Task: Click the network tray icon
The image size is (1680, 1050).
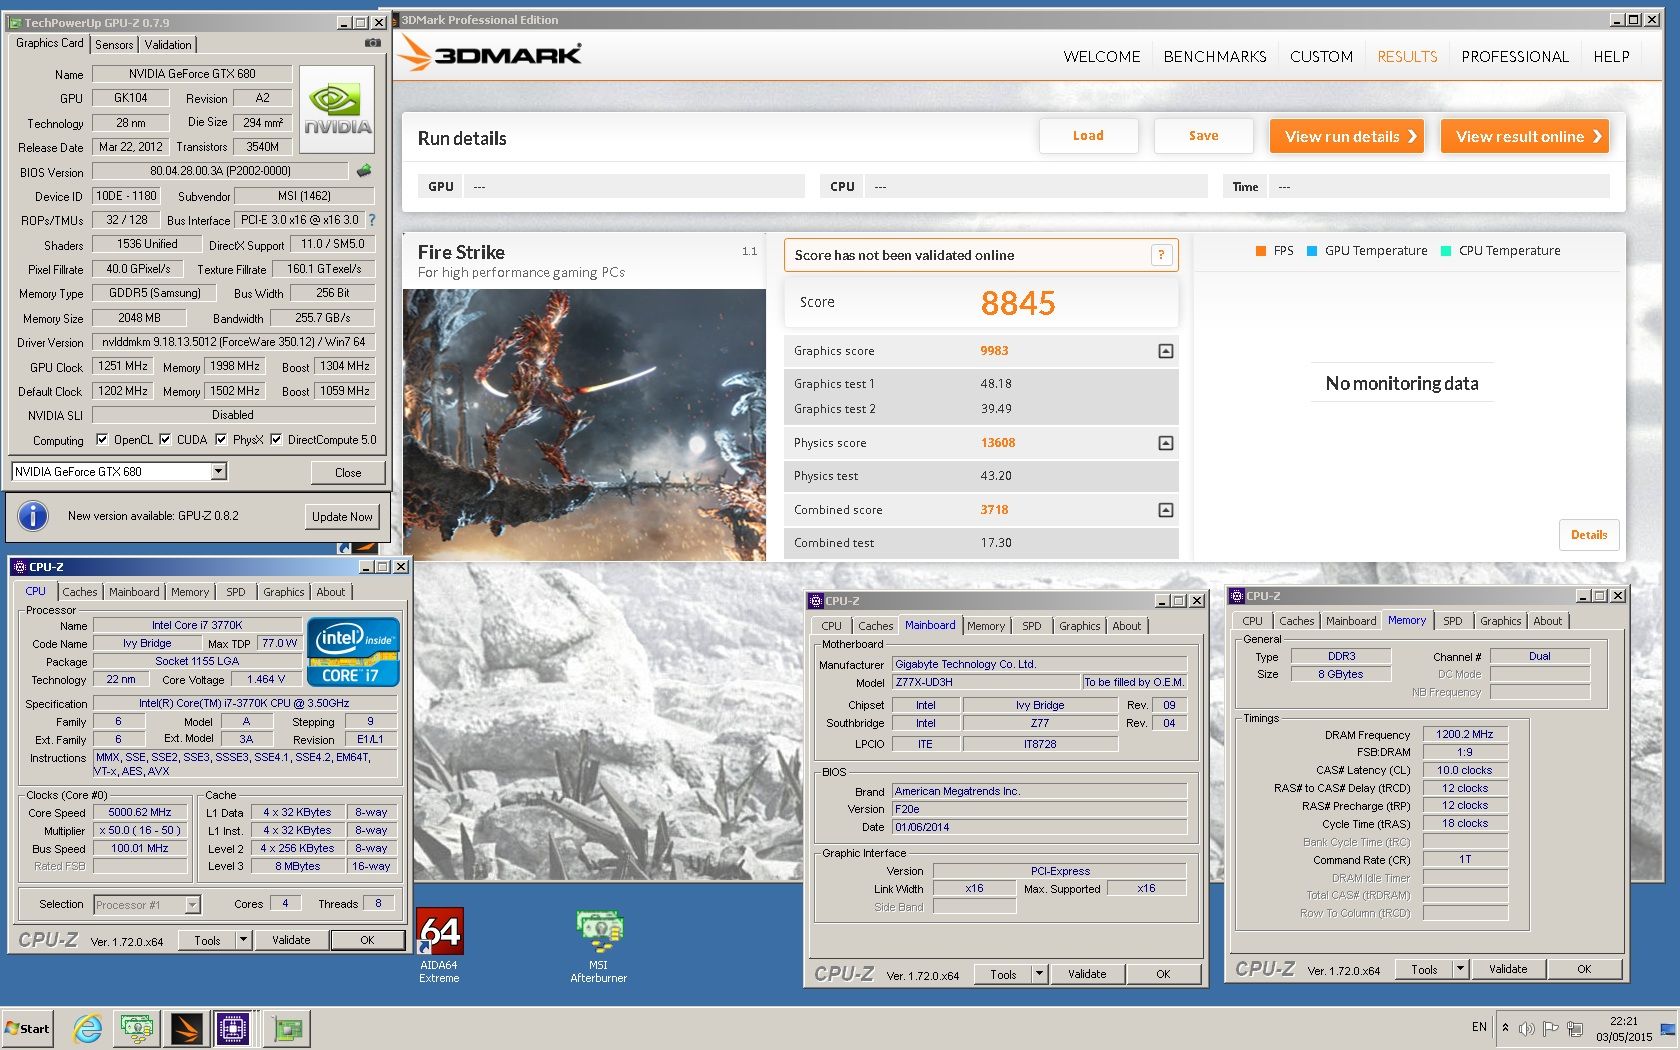Action: pyautogui.click(x=1575, y=1028)
